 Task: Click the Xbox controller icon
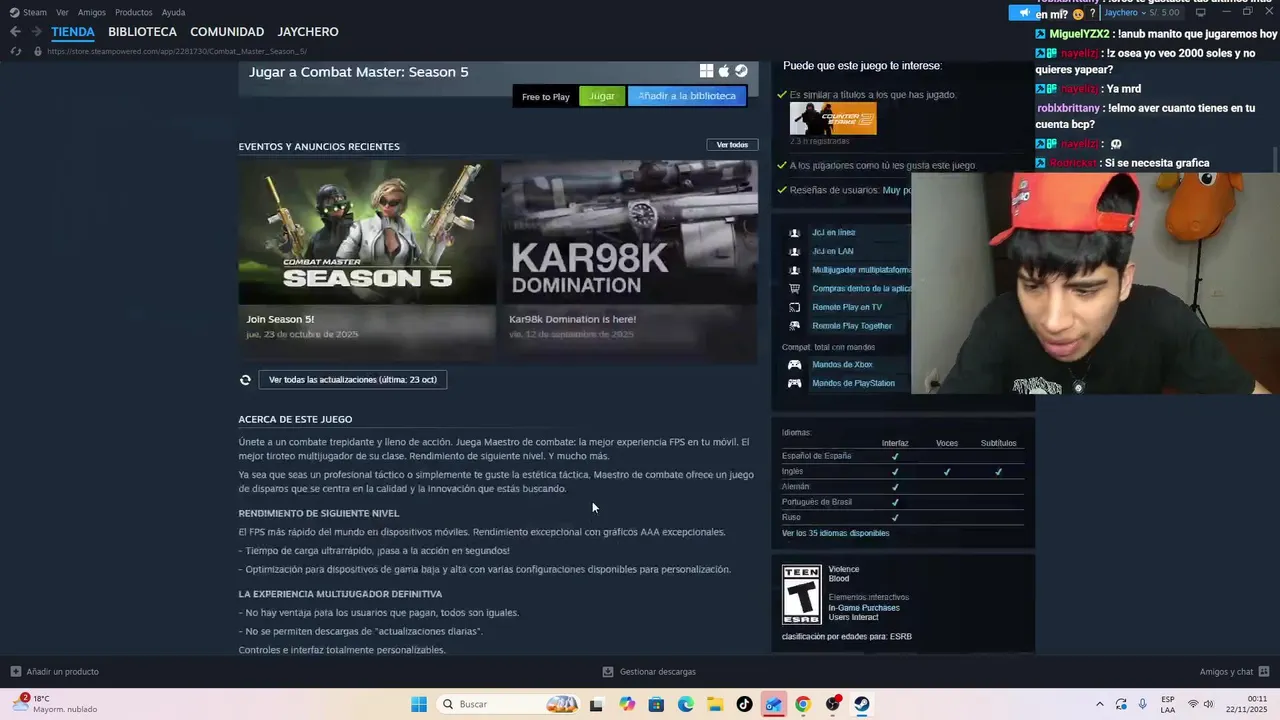[794, 365]
